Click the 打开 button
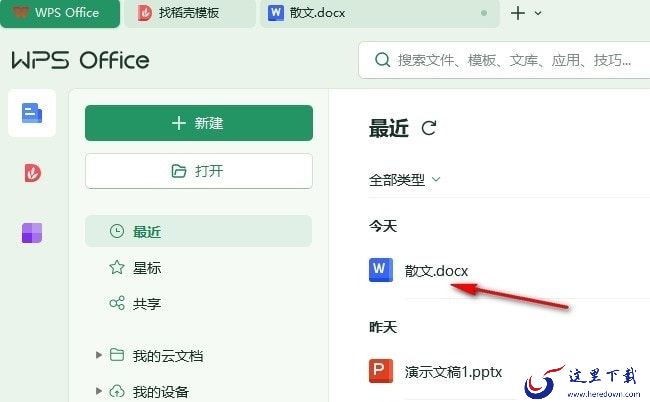This screenshot has width=650, height=402. [199, 171]
